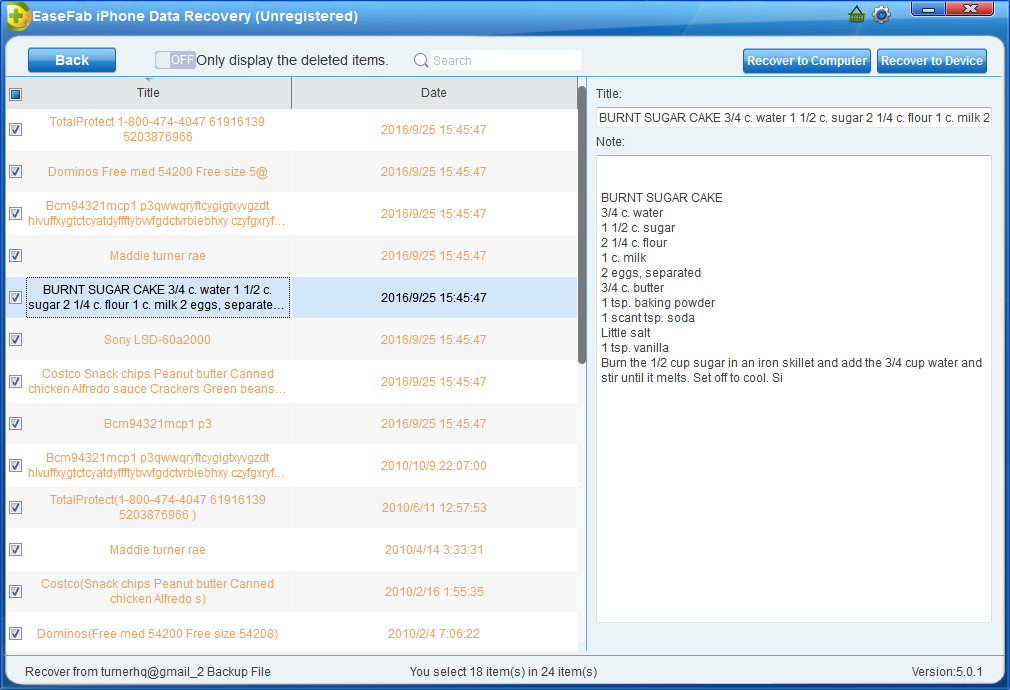Select Maddie turner rae dated 2010/4/14
Viewport: 1010px width, 690px height.
tap(157, 550)
